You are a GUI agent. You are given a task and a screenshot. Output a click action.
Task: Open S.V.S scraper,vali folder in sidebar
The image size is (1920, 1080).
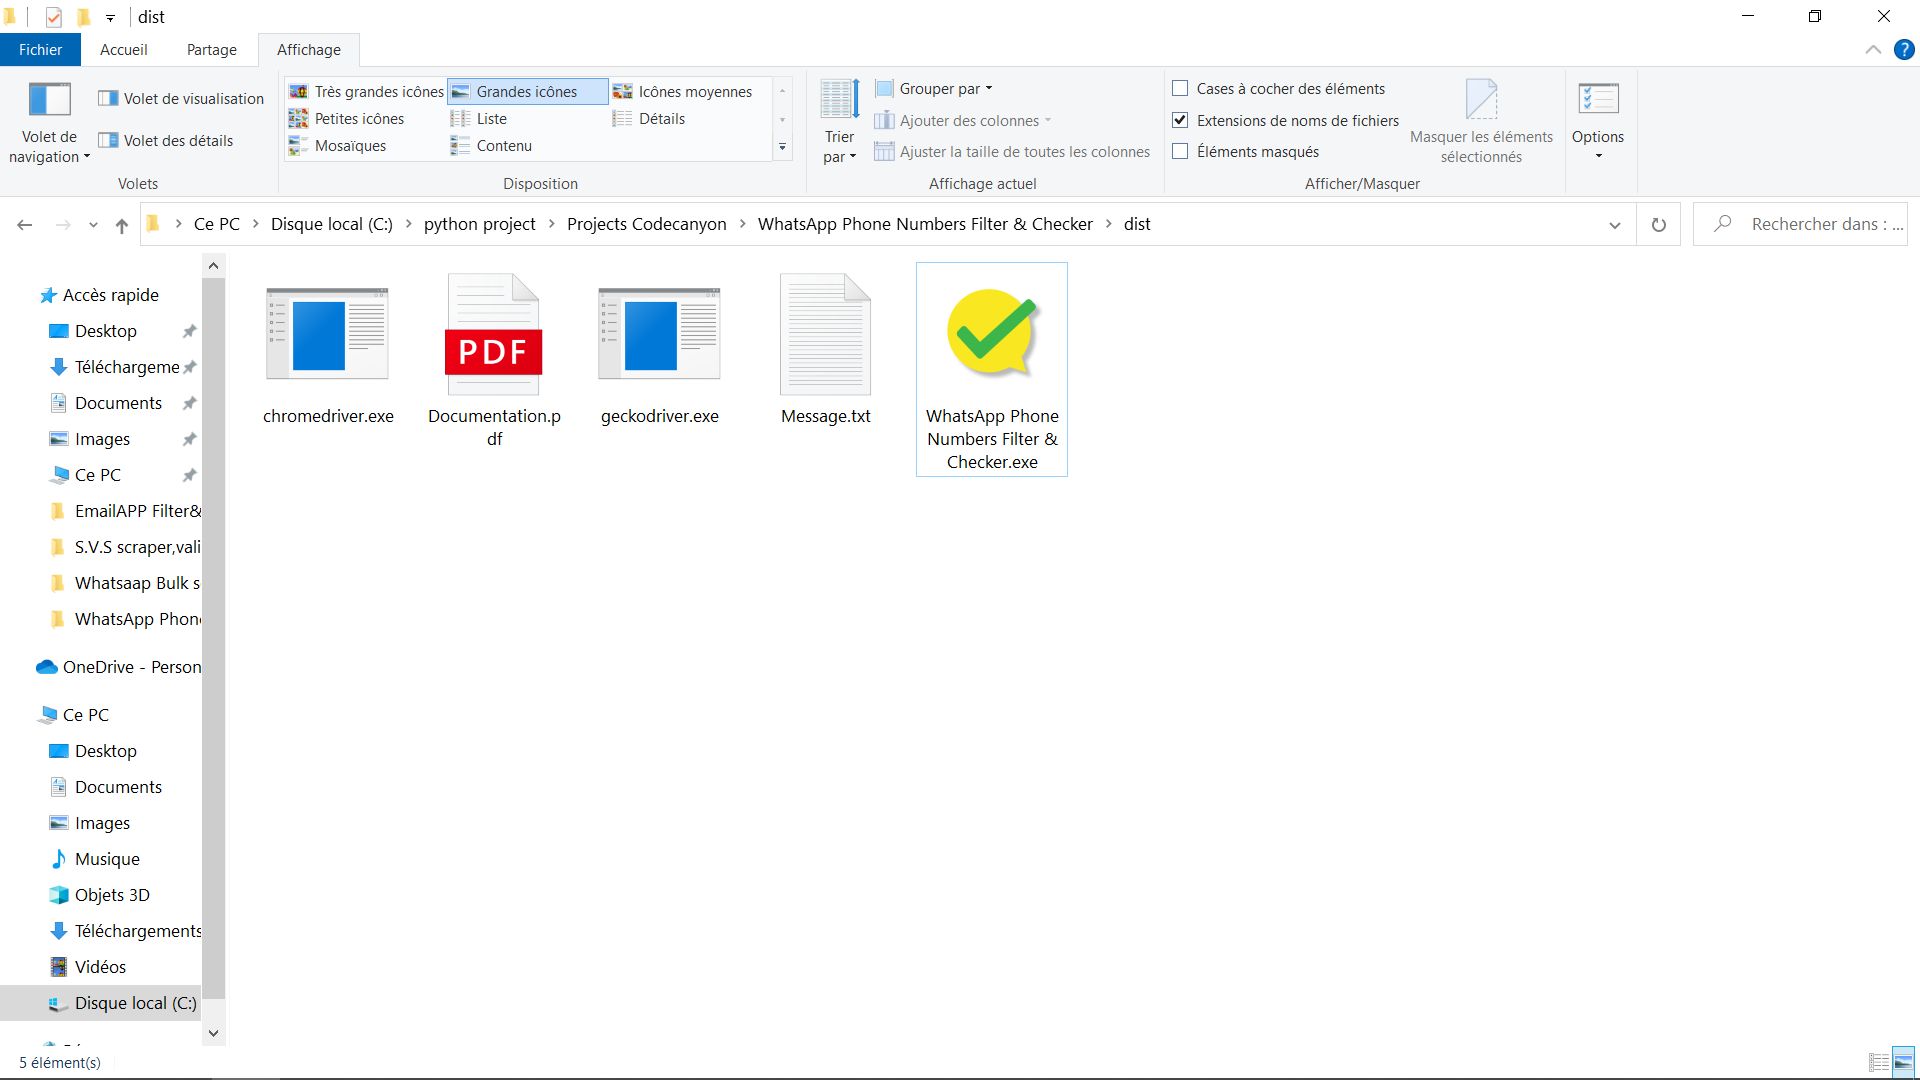pos(125,547)
